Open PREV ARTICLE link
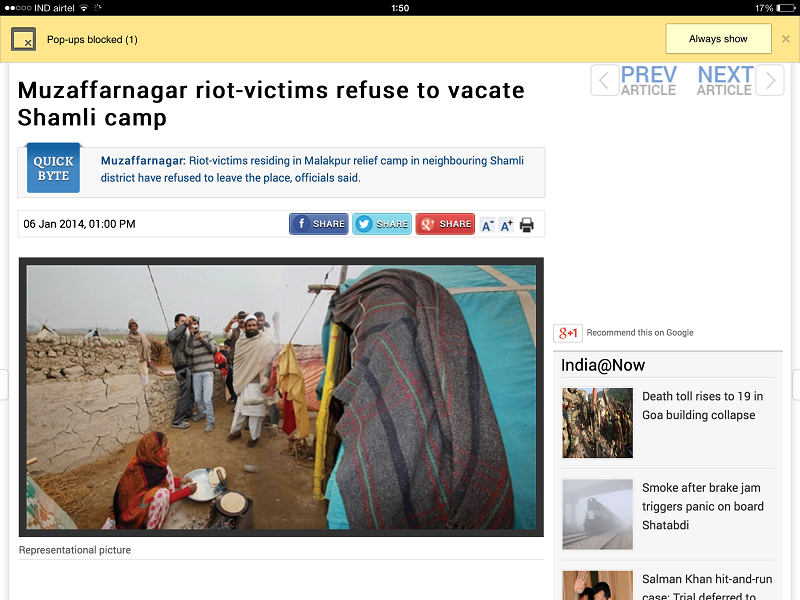The width and height of the screenshot is (800, 600). 648,81
